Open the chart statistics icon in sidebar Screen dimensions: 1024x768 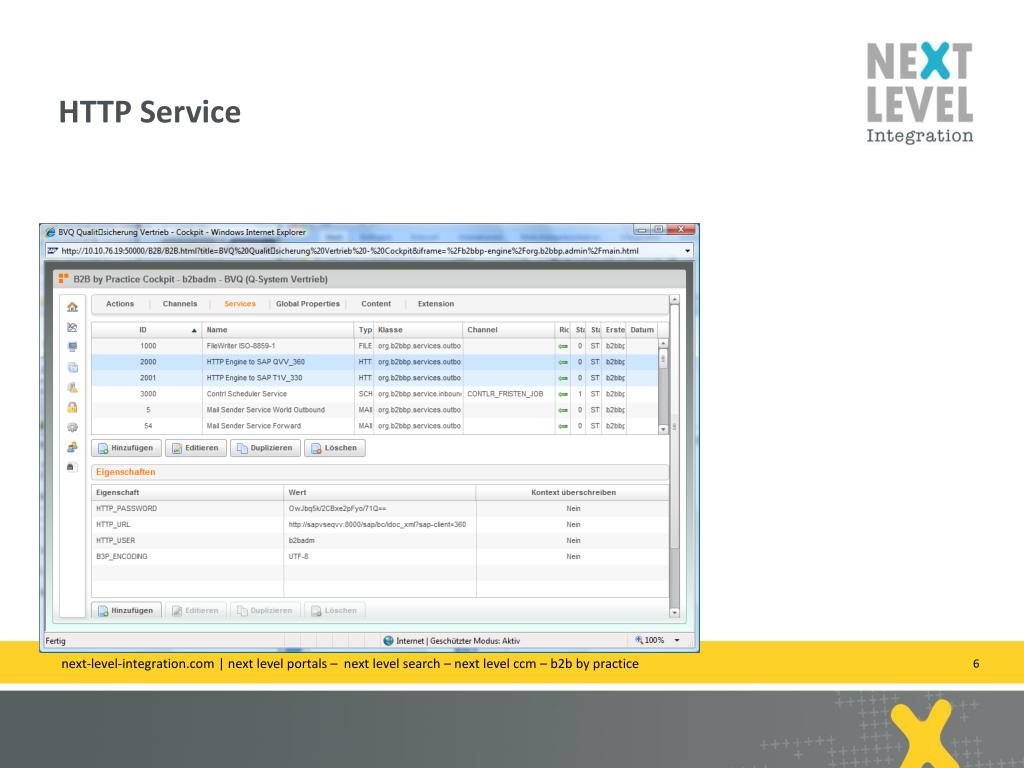point(72,327)
